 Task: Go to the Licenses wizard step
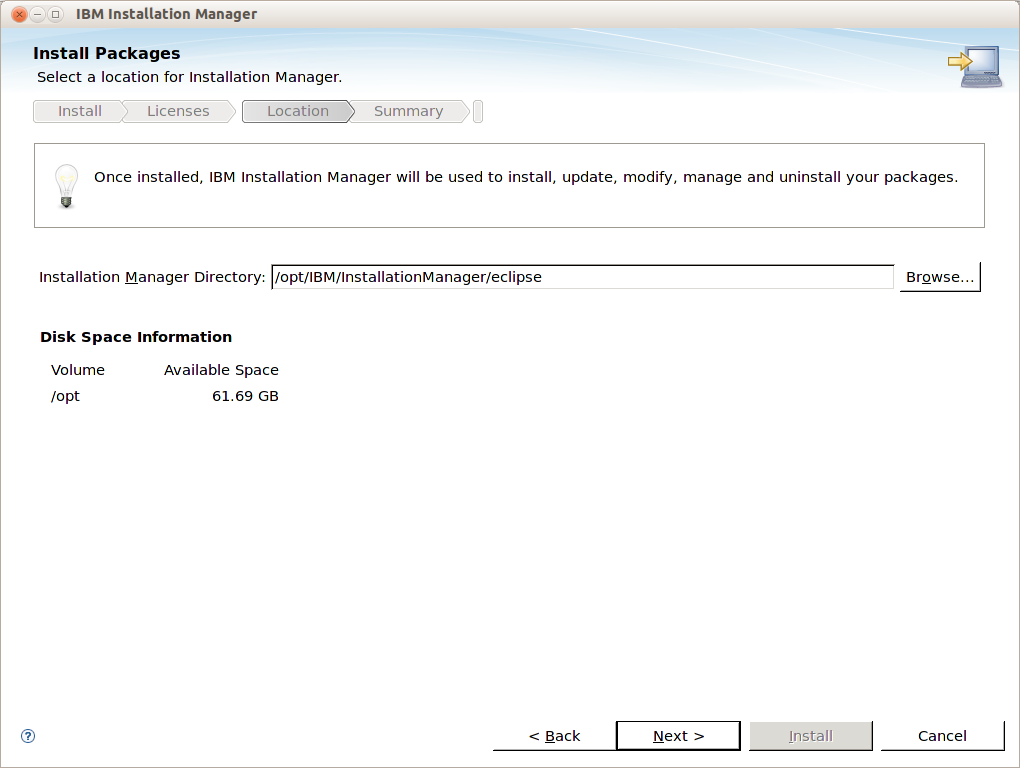[x=178, y=111]
